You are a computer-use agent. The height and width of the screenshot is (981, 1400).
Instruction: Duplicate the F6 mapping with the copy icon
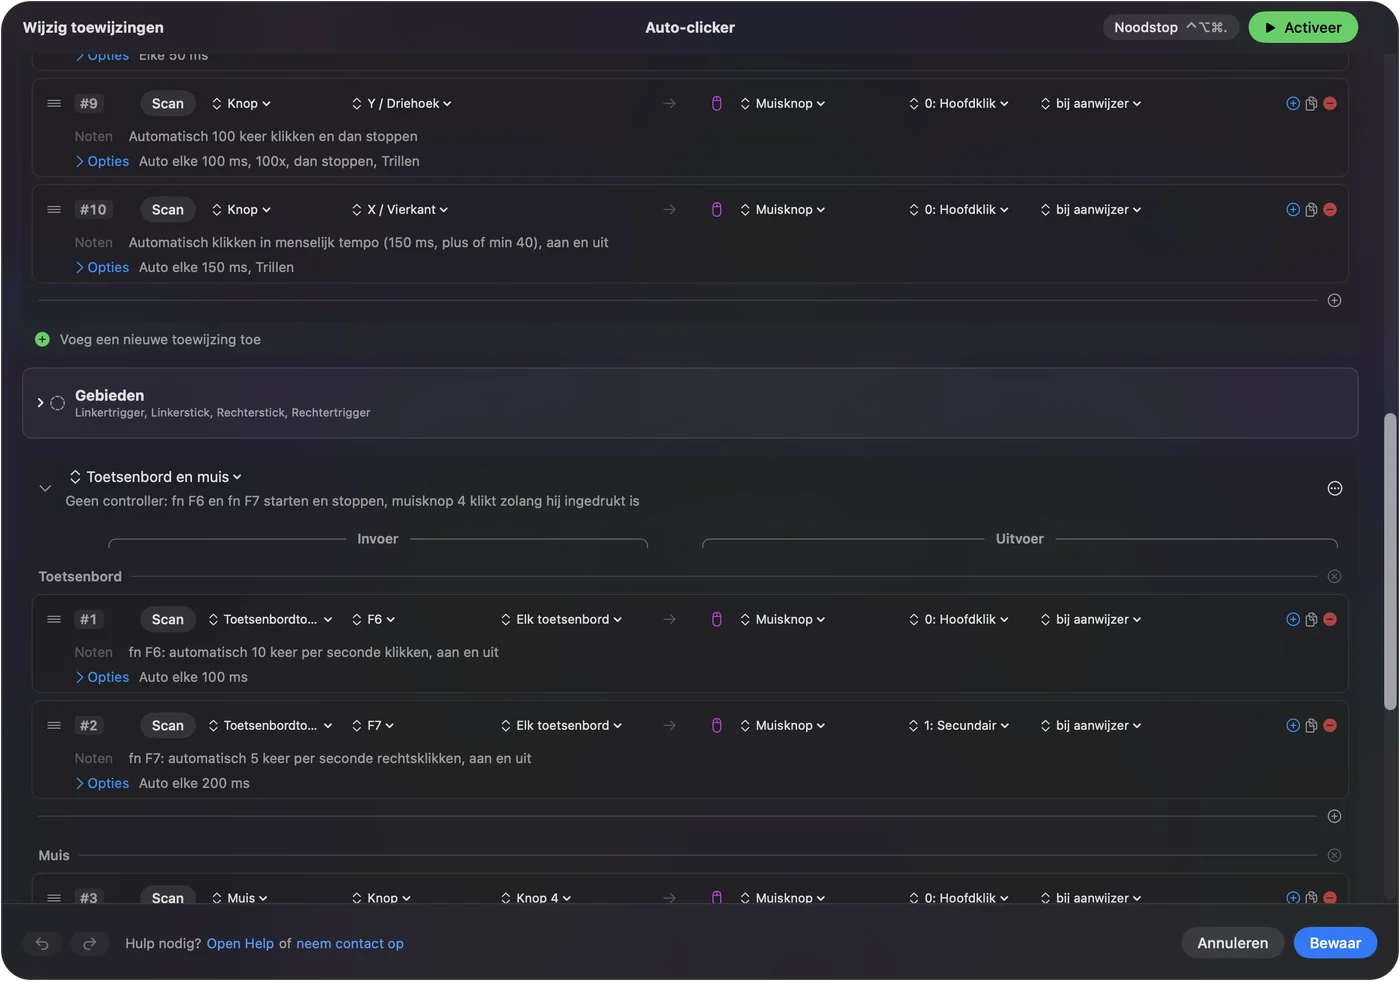click(1311, 620)
